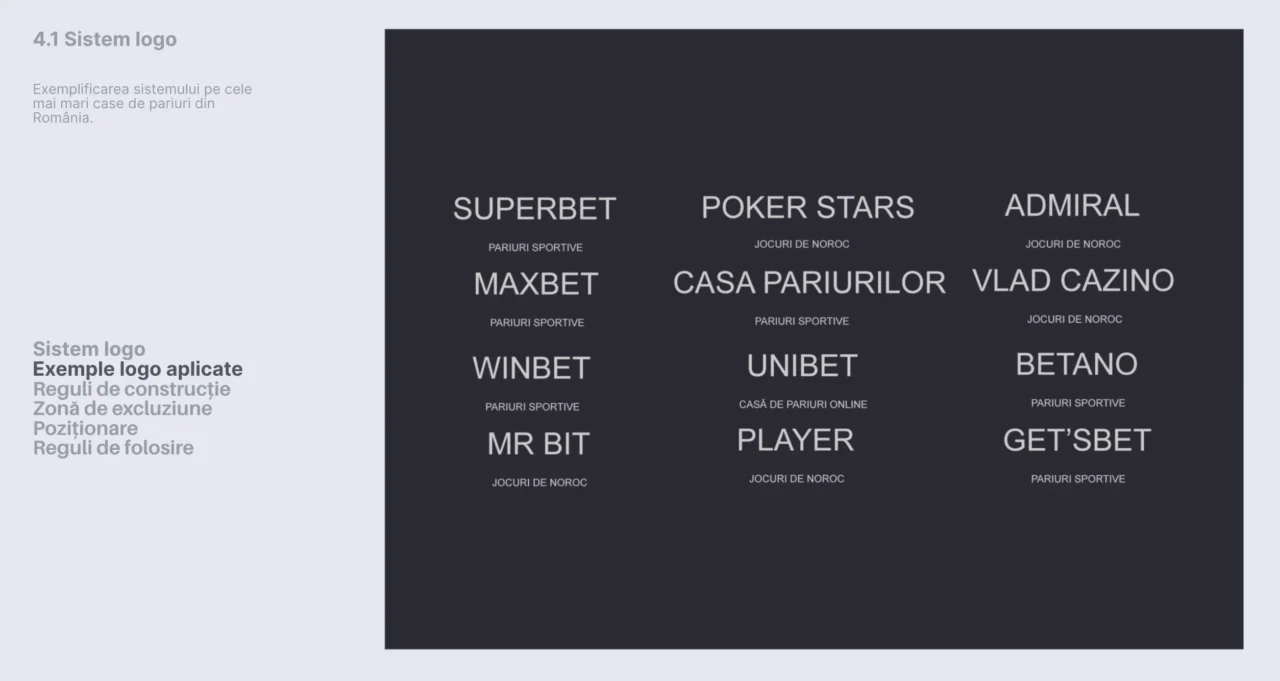Click the PLAYER logo example
The image size is (1280, 681).
pos(795,440)
